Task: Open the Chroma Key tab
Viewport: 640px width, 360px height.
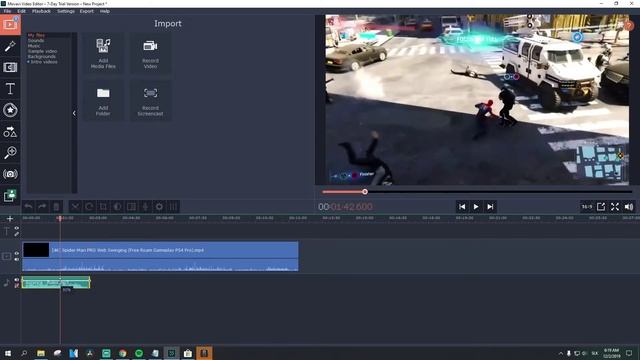Action: pyautogui.click(x=10, y=196)
